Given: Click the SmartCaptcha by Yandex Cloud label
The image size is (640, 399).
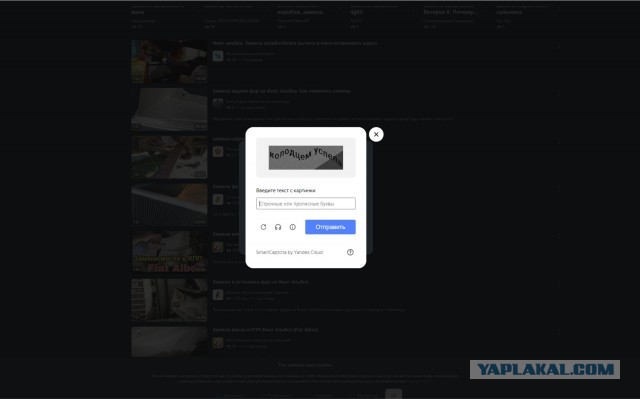Looking at the screenshot, I should [x=289, y=252].
